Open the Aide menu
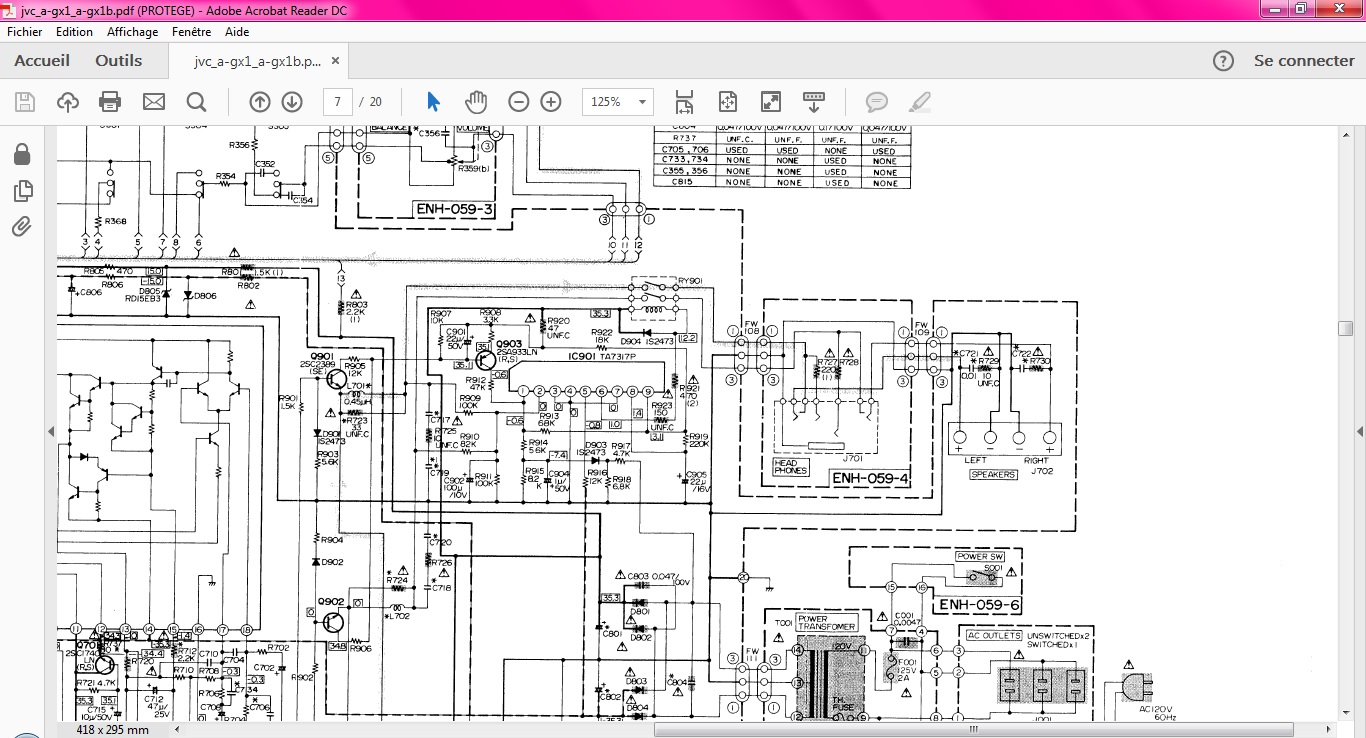This screenshot has height=738, width=1366. (237, 32)
